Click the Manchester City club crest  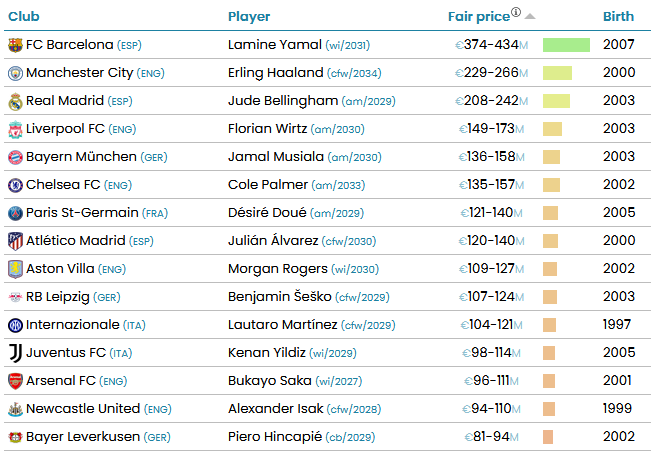click(x=15, y=73)
